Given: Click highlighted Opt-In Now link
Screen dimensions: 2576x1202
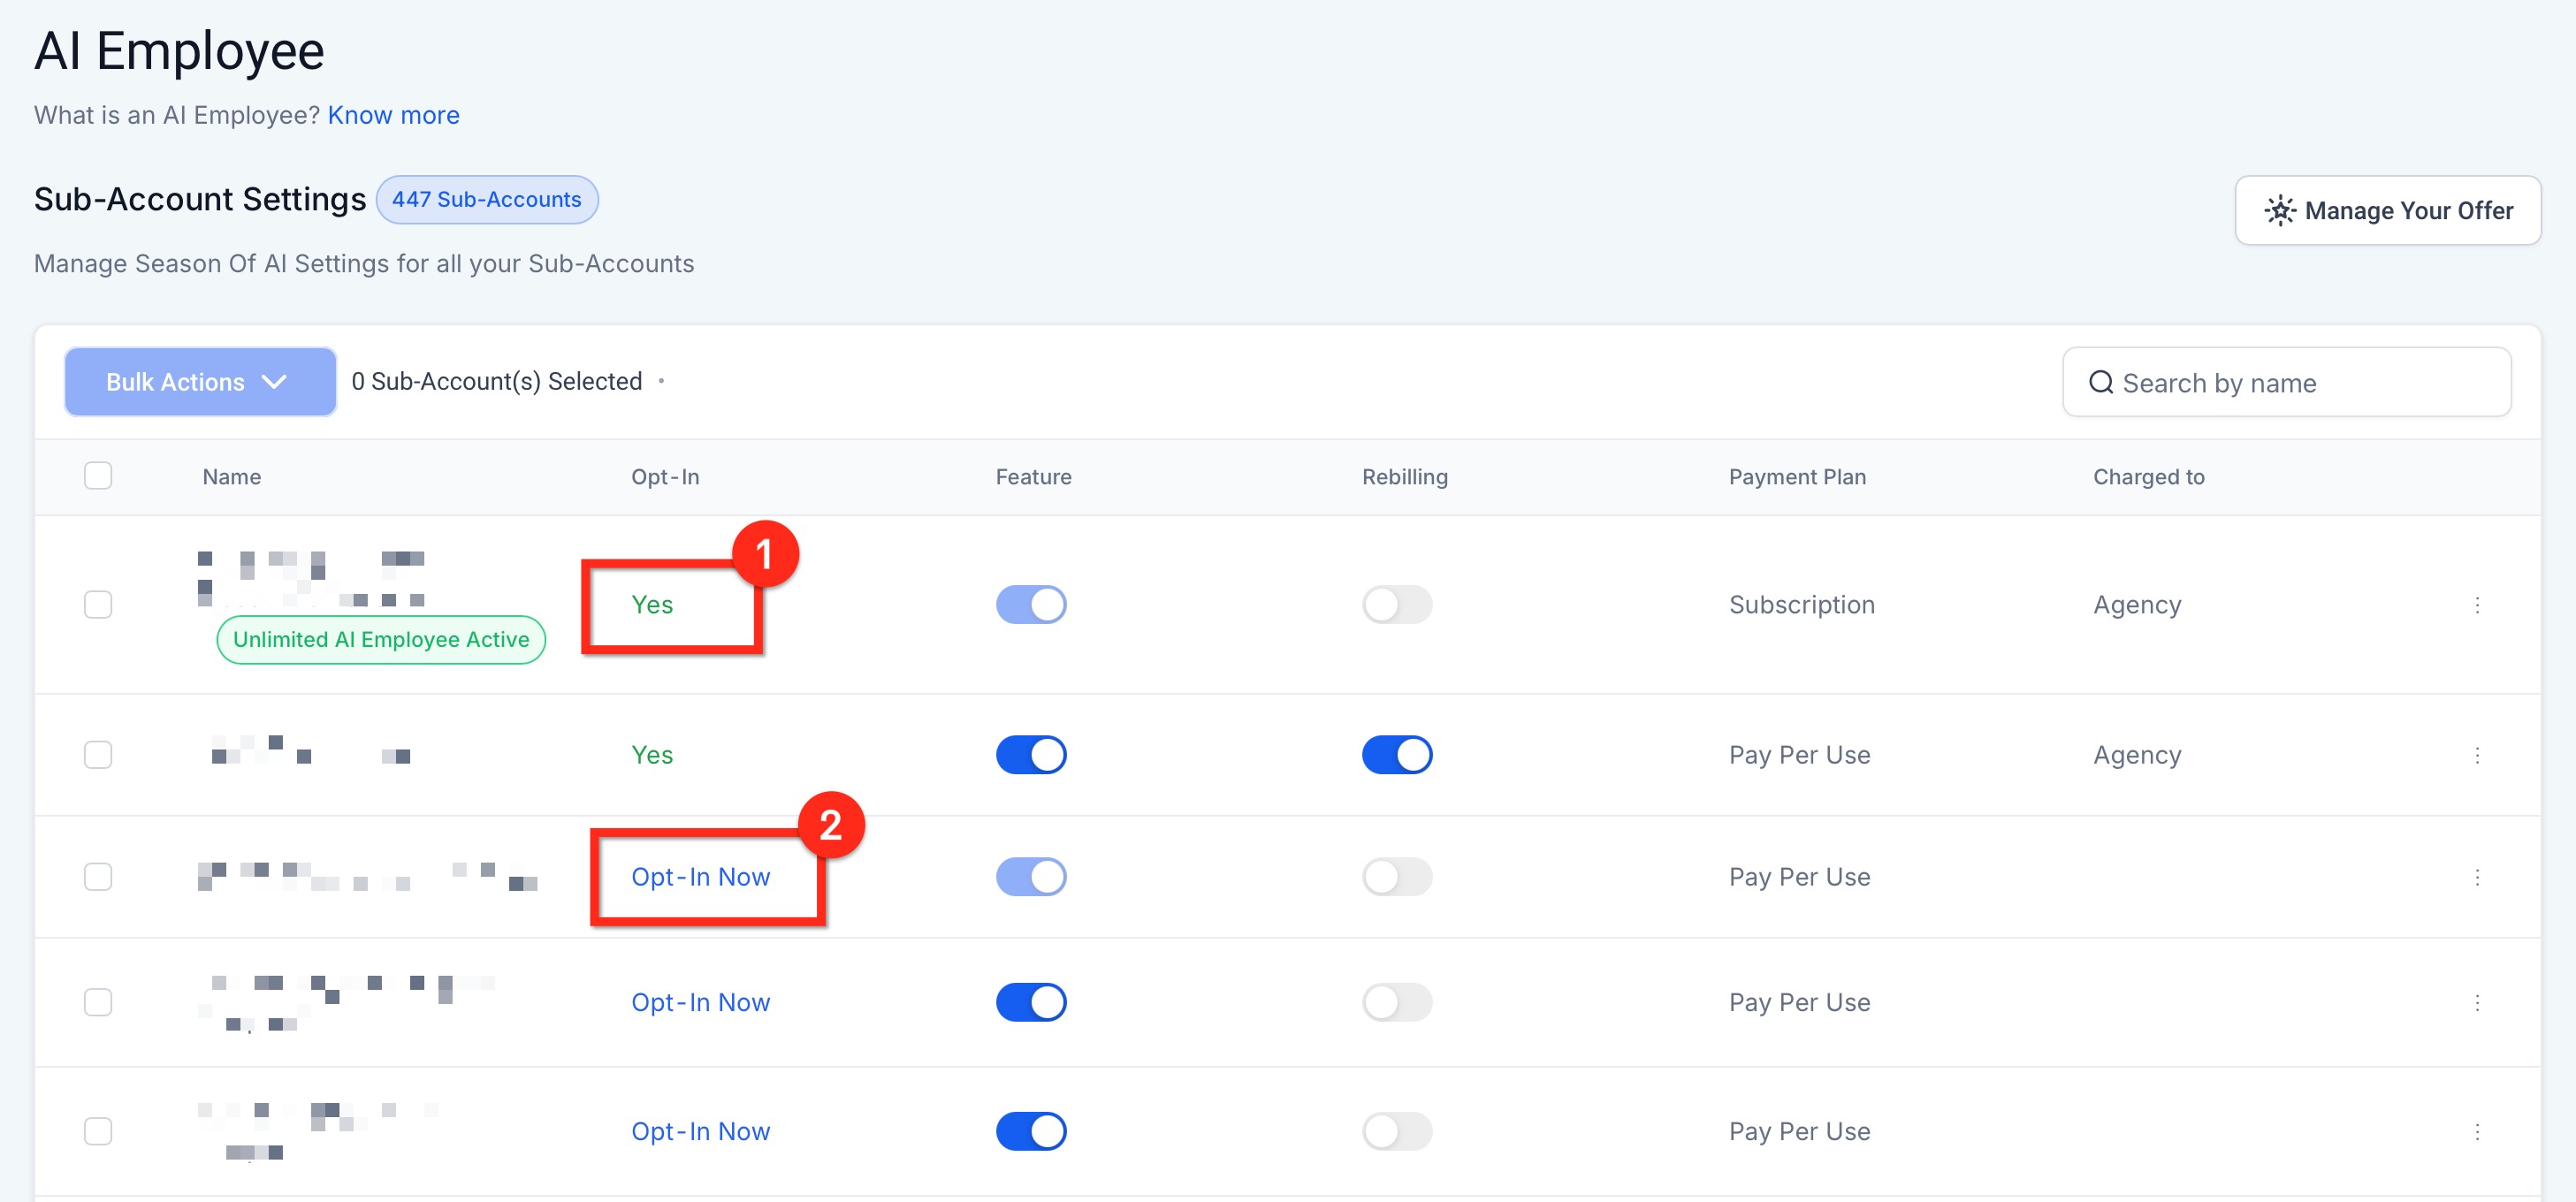Looking at the screenshot, I should pyautogui.click(x=700, y=877).
